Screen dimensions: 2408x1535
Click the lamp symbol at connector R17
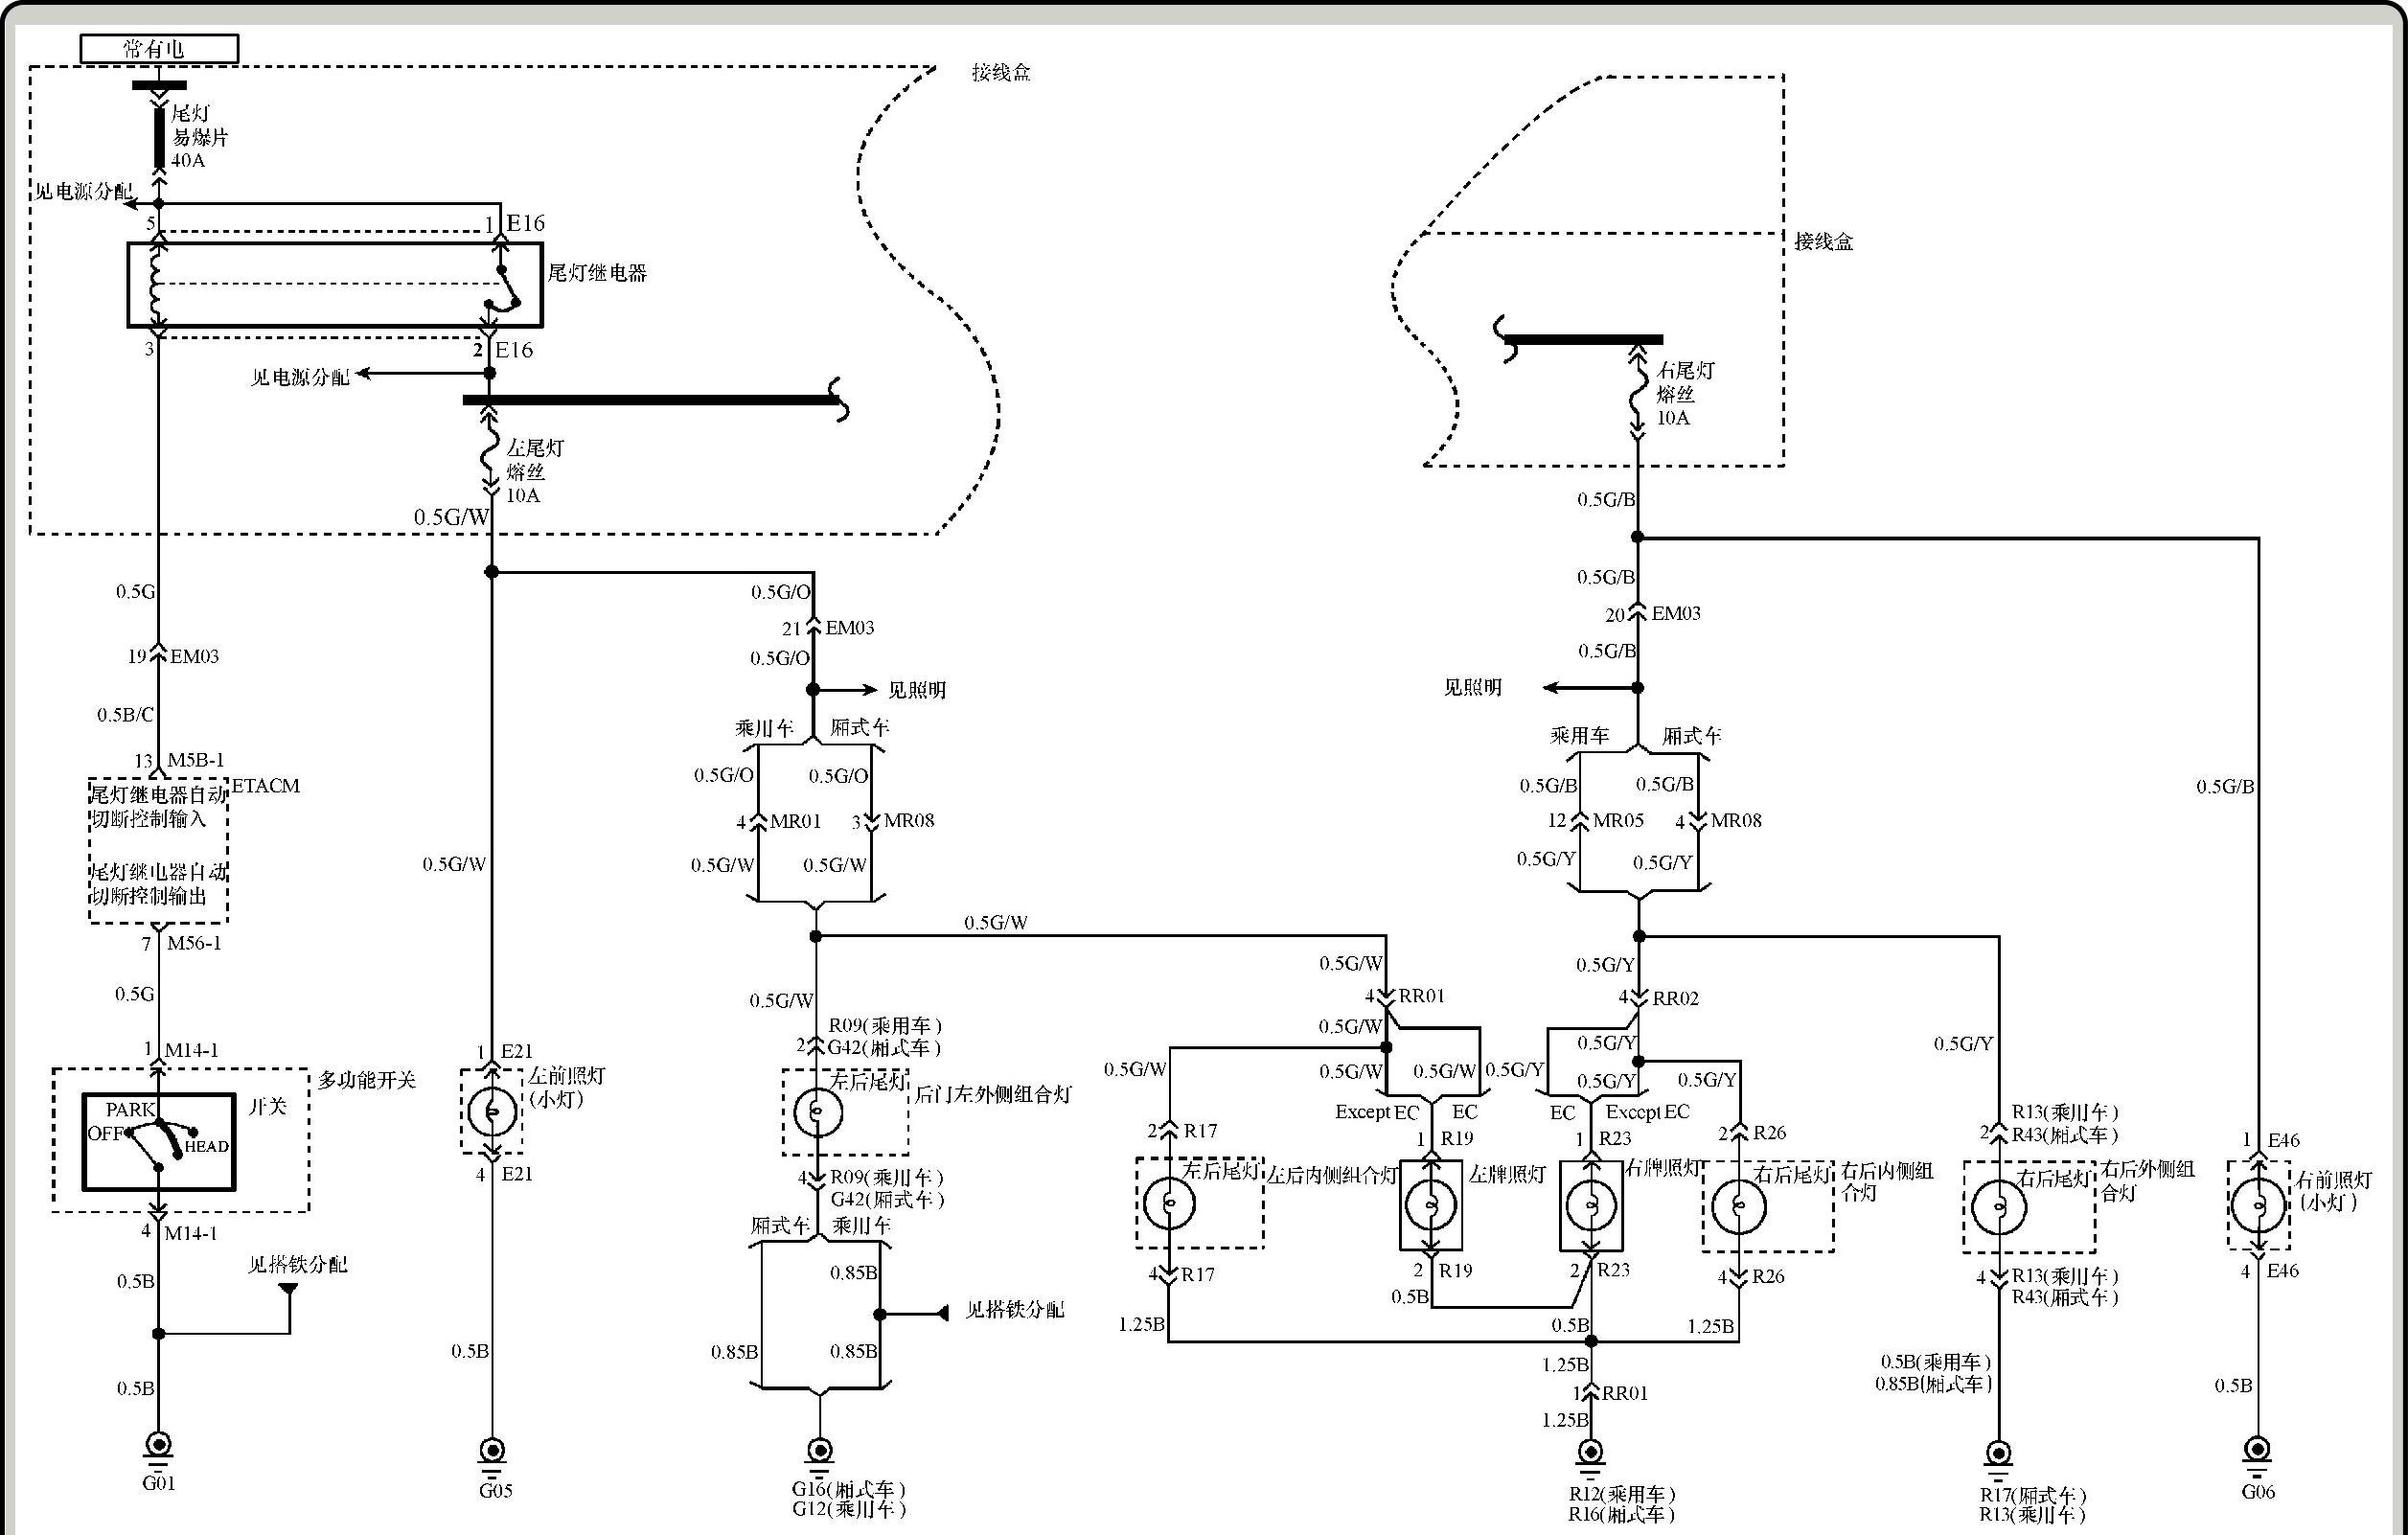[1168, 1203]
